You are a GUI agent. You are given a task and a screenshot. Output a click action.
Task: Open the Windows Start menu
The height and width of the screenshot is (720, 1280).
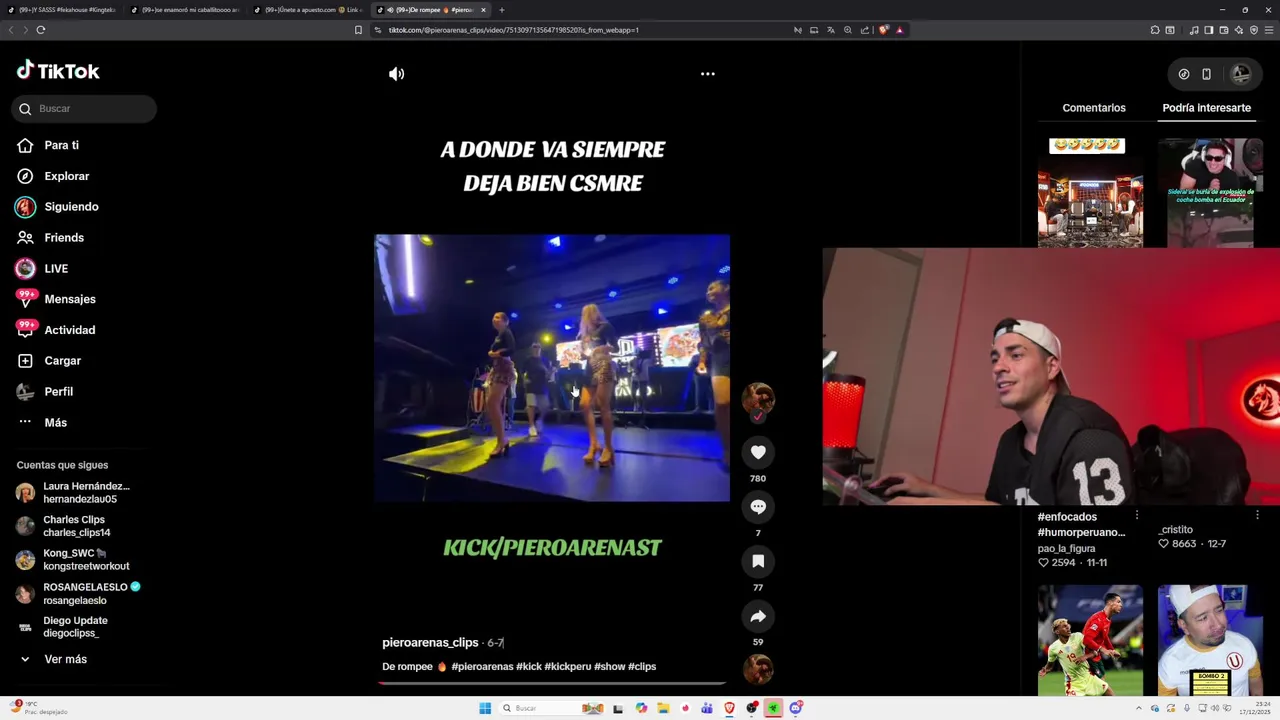[x=485, y=708]
